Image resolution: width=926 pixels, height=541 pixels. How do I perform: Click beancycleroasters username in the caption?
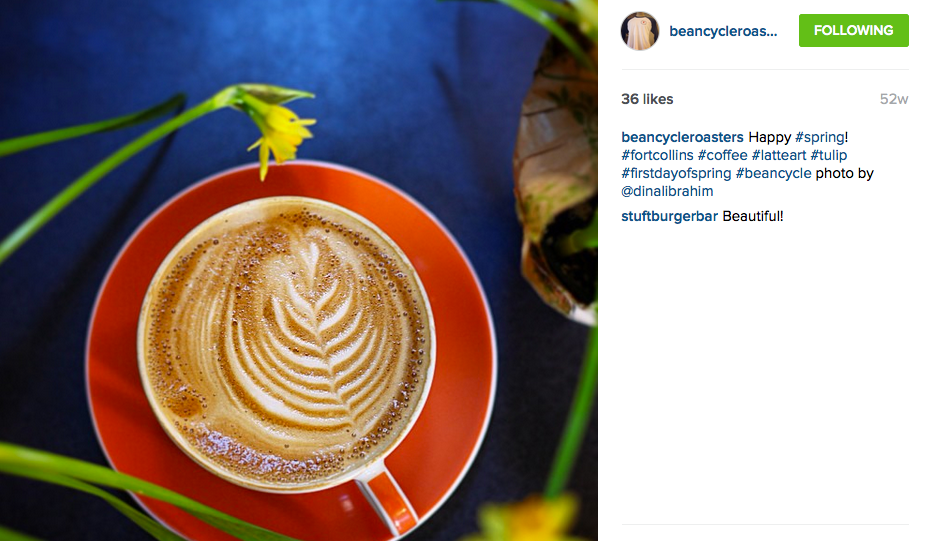(682, 137)
